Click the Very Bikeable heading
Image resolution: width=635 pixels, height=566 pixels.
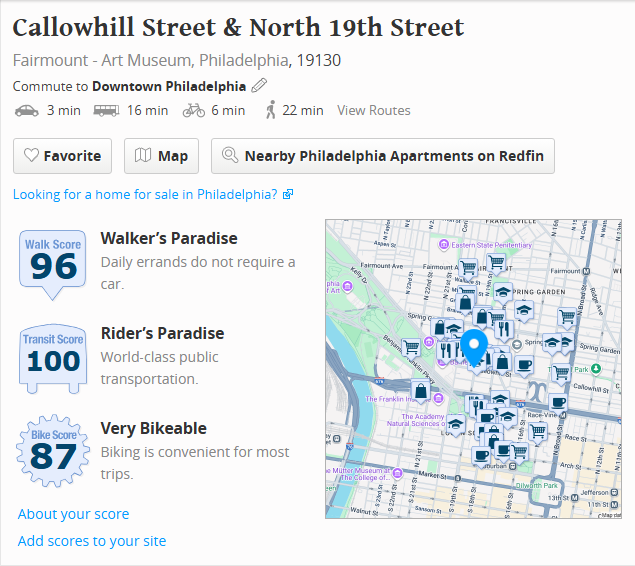[x=153, y=428]
